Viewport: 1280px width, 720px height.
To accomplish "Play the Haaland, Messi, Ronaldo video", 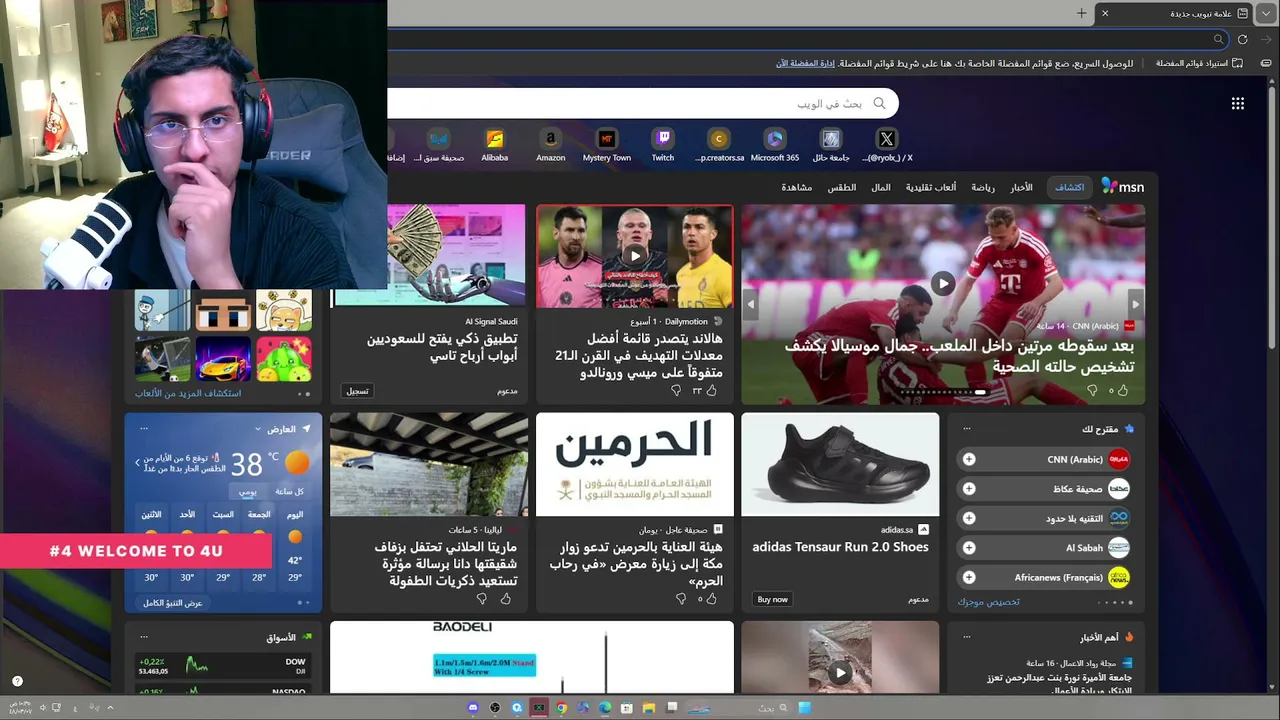I will click(634, 256).
